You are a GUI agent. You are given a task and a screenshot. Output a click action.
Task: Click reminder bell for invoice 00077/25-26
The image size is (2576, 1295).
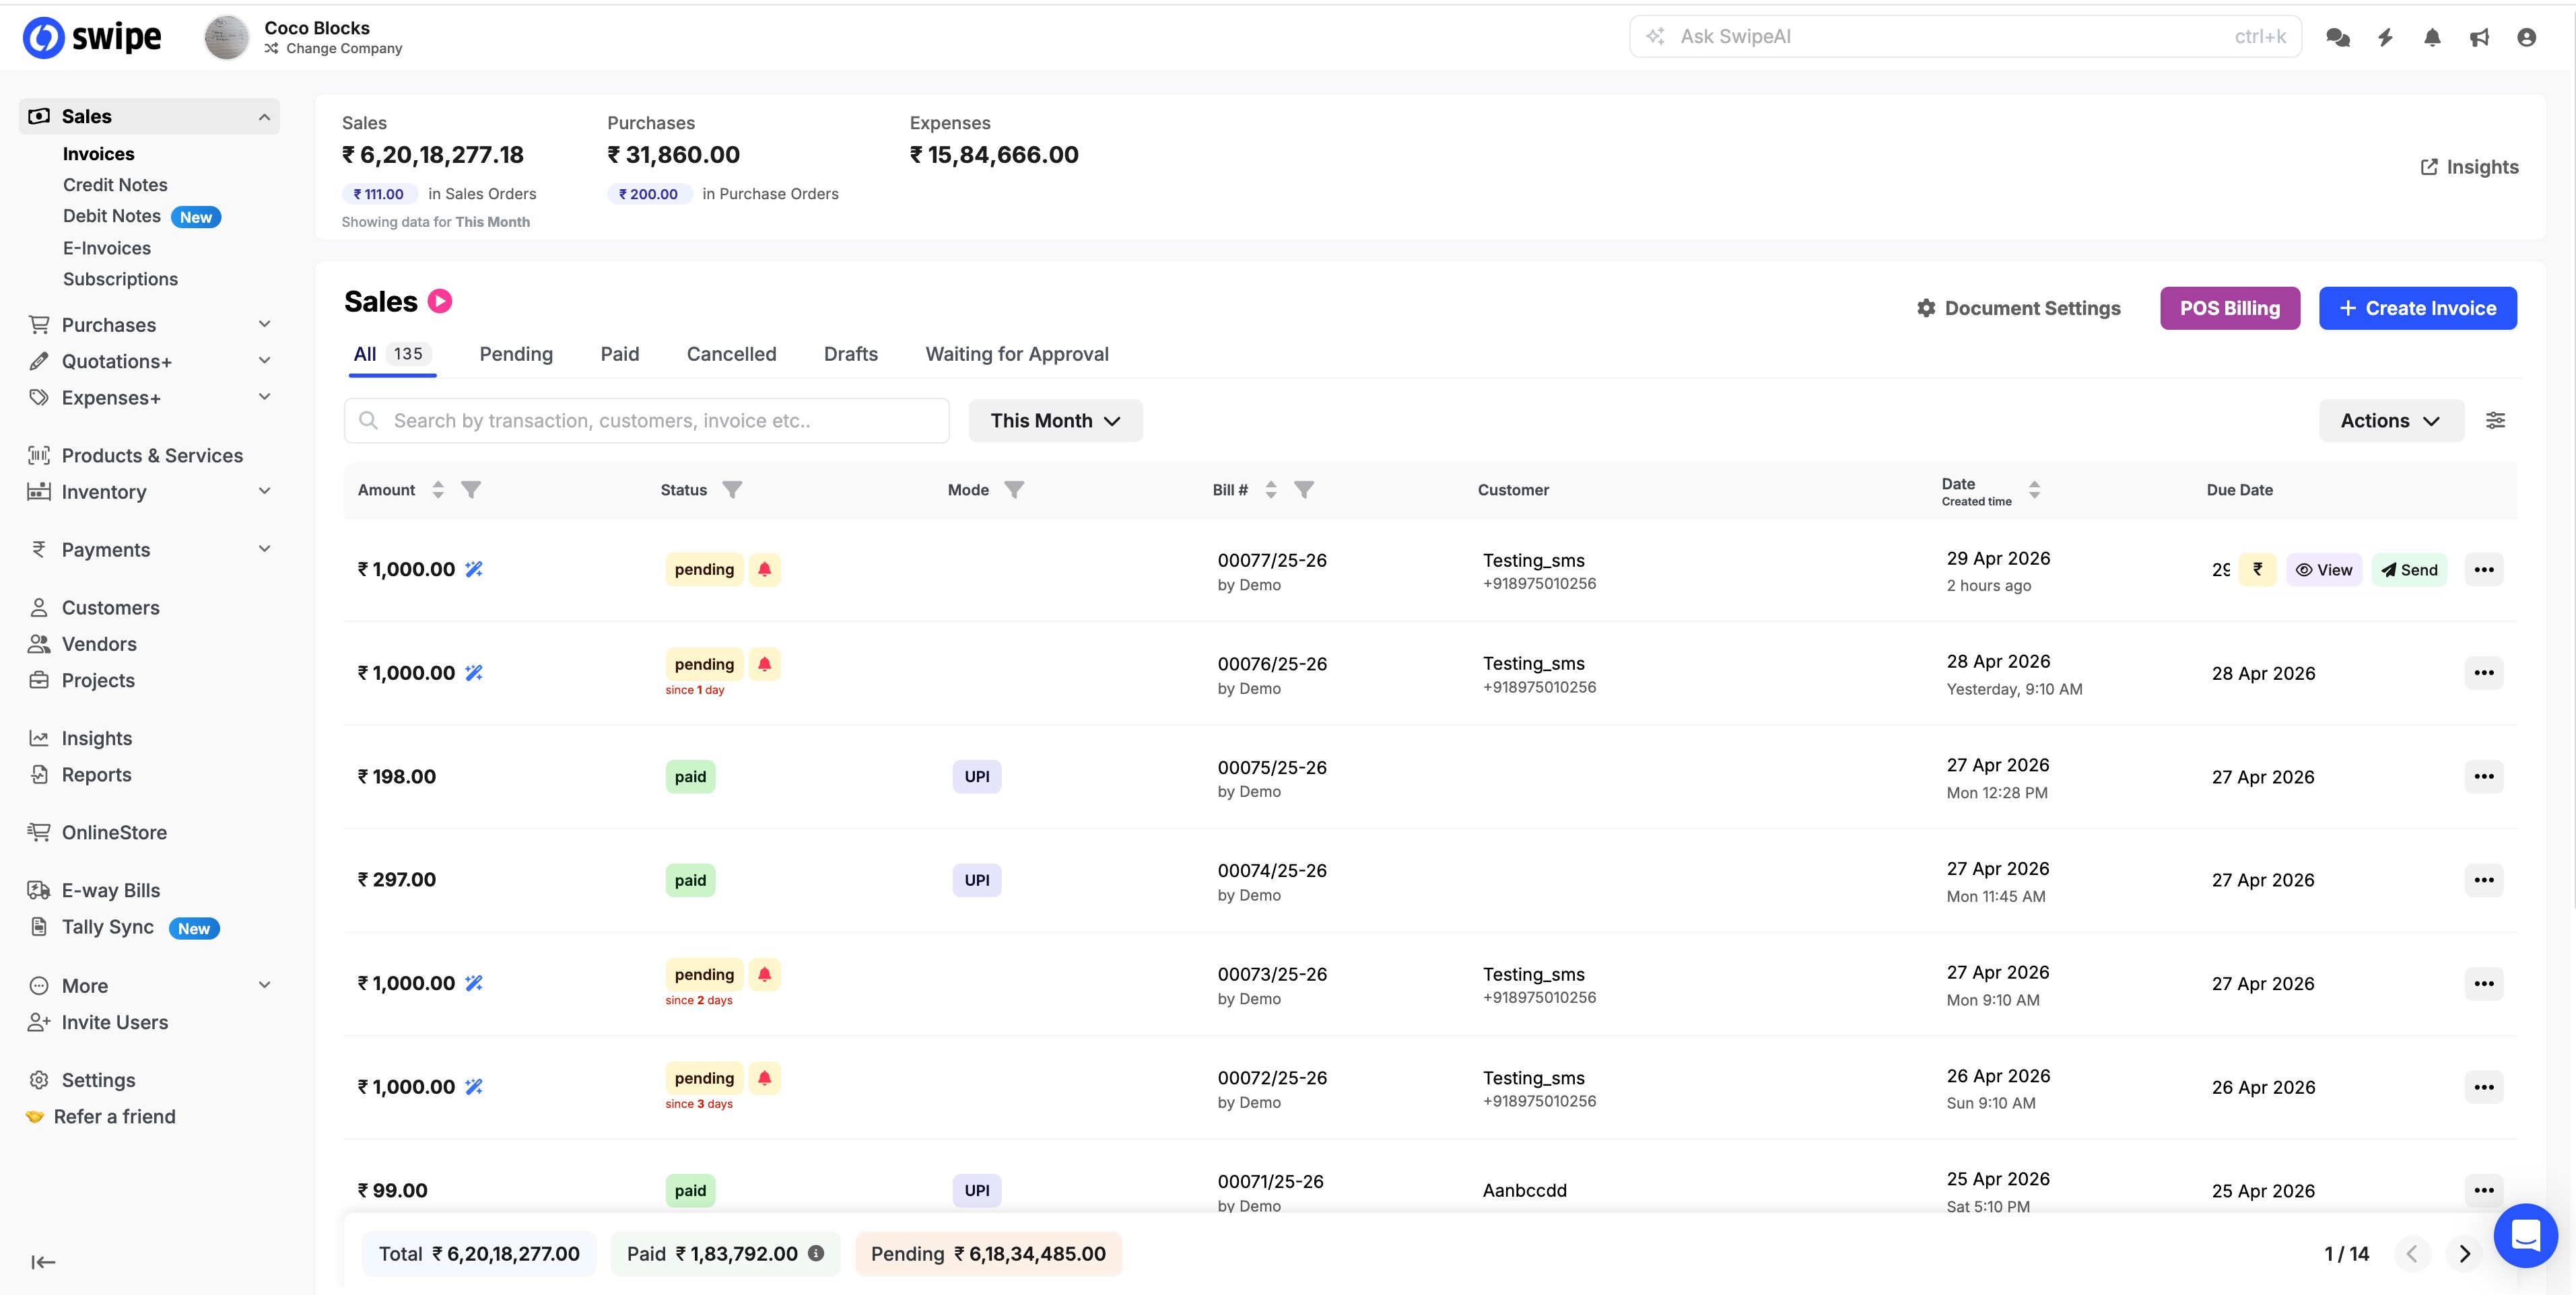(764, 569)
